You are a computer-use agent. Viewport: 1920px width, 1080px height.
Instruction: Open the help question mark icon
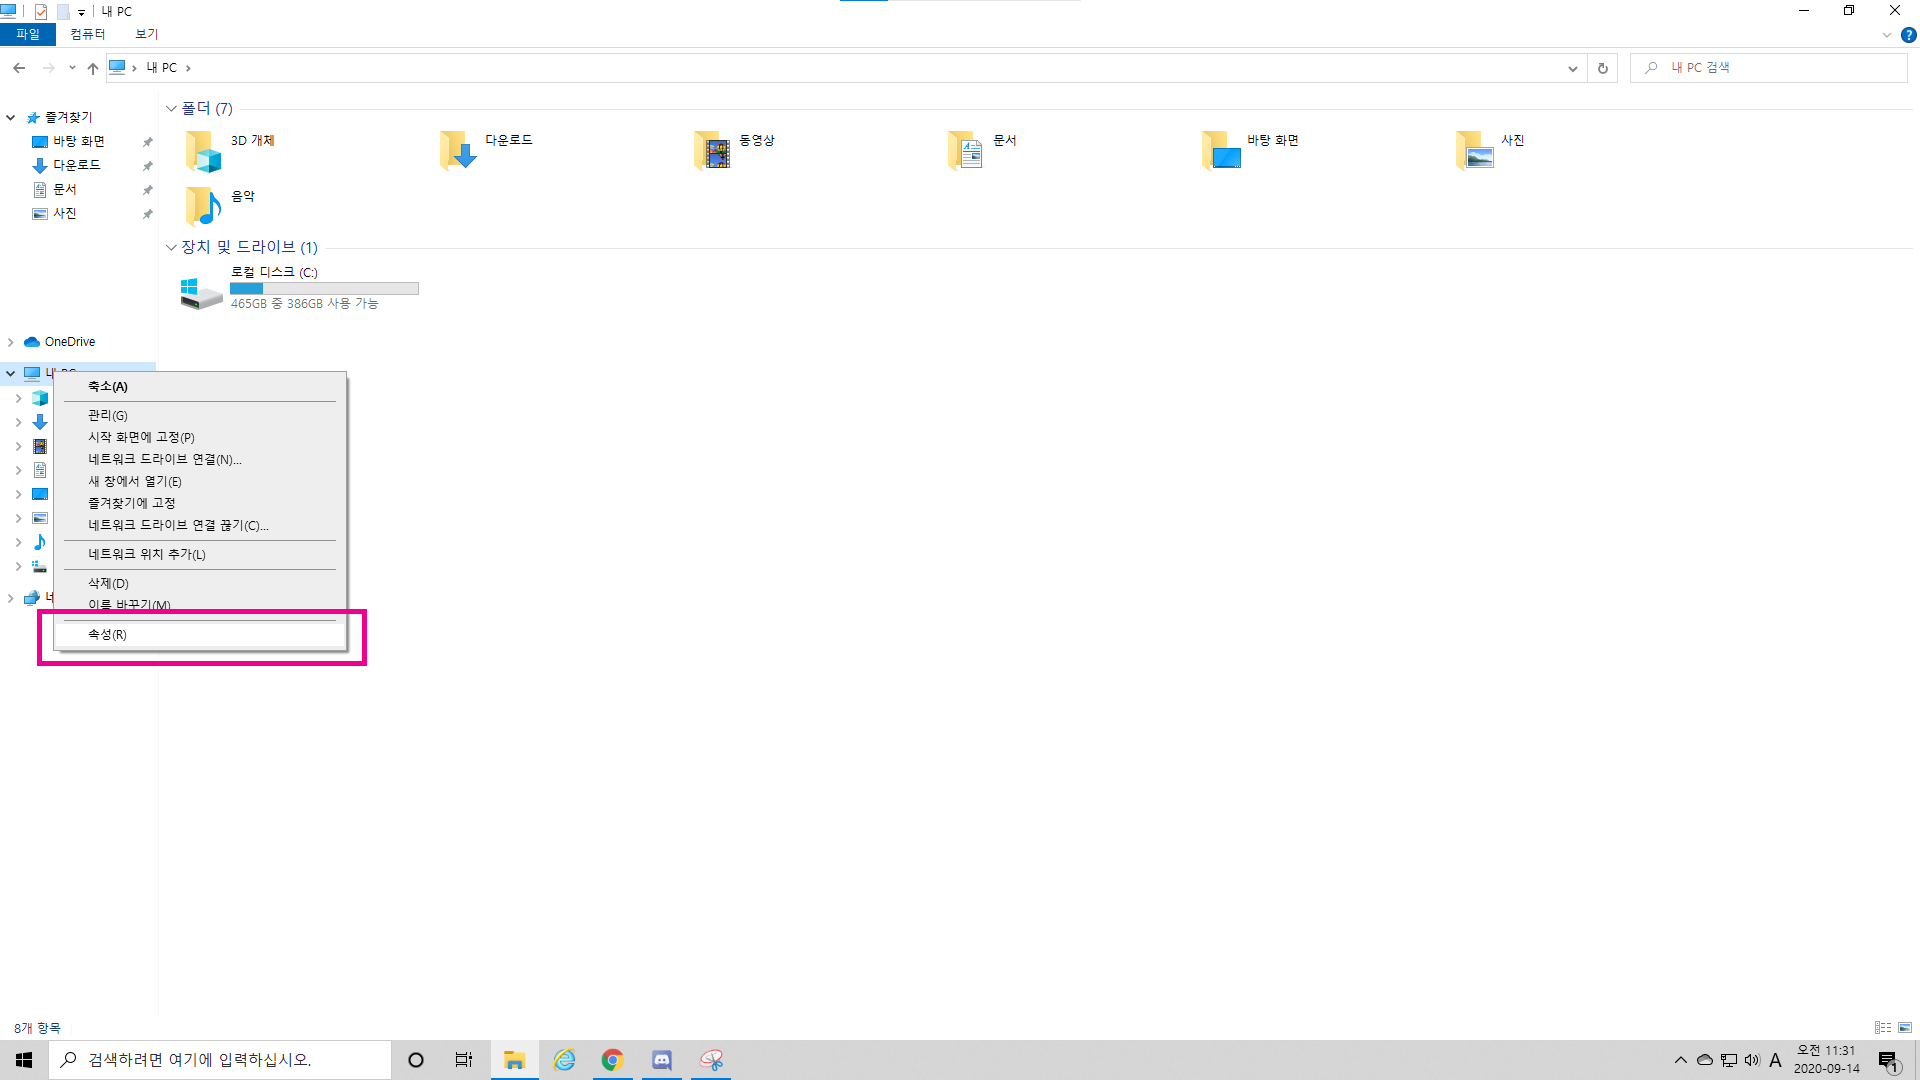1908,35
